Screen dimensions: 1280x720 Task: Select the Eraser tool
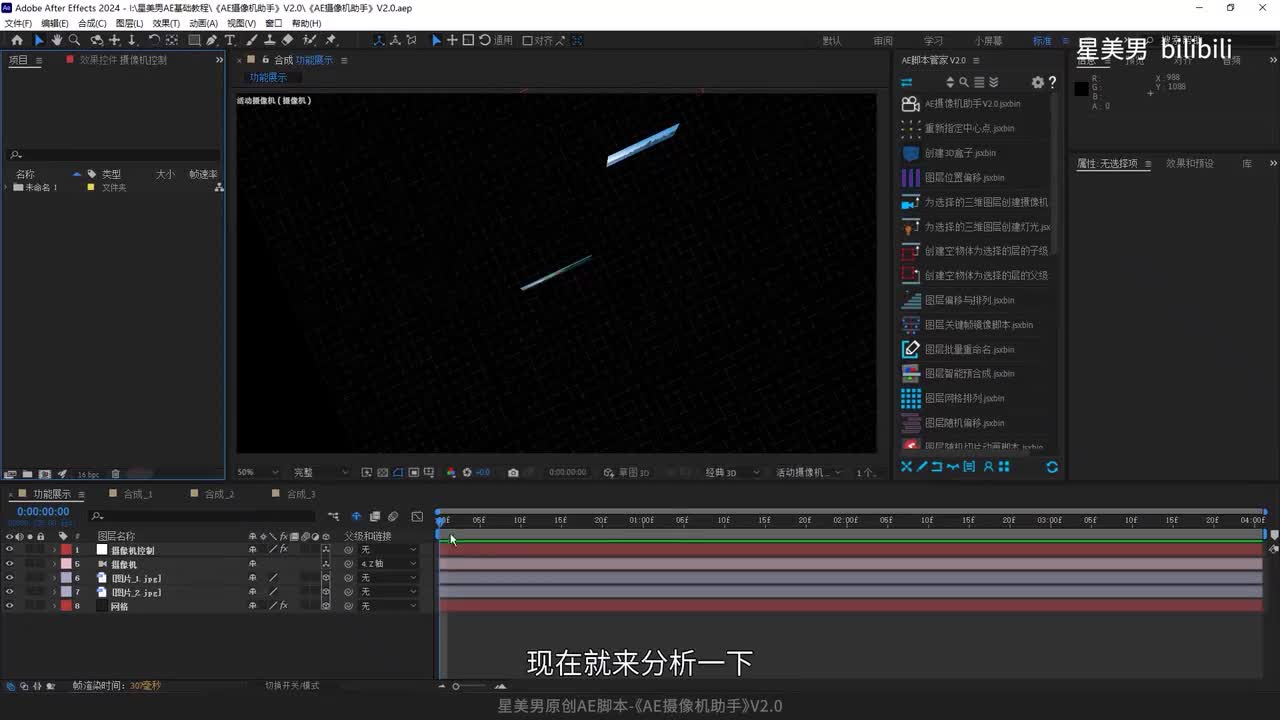click(288, 40)
